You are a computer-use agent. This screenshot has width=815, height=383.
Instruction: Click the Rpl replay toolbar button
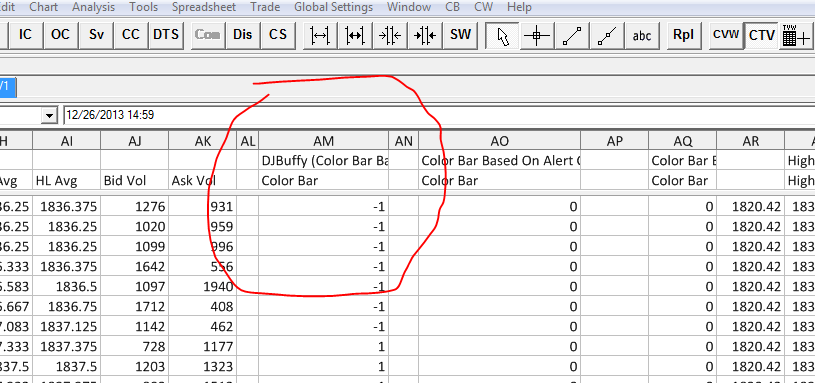683,35
